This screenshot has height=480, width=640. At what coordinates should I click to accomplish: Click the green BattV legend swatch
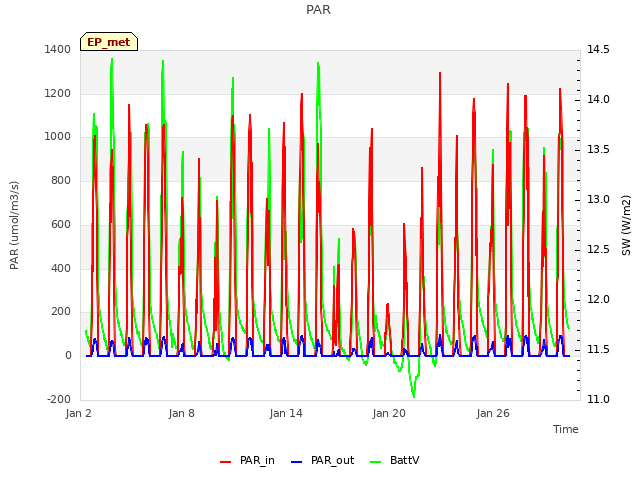pos(376,462)
